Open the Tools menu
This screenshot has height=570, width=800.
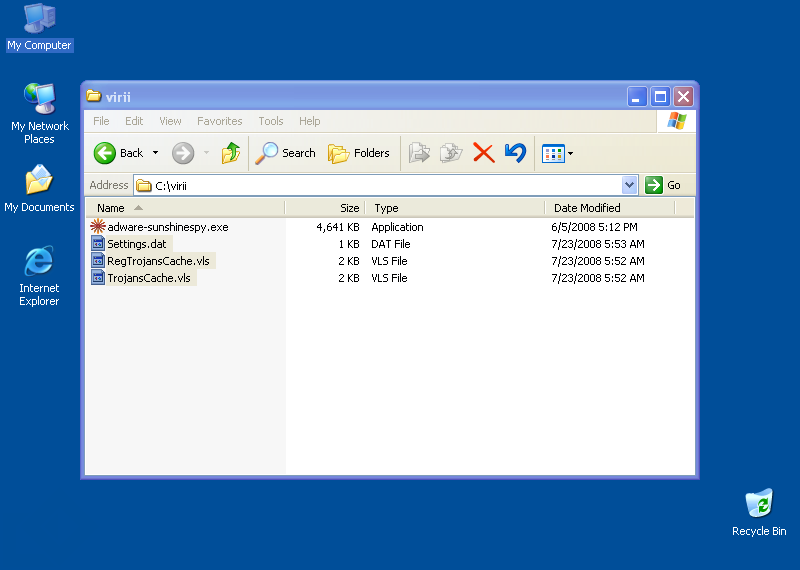pos(271,121)
